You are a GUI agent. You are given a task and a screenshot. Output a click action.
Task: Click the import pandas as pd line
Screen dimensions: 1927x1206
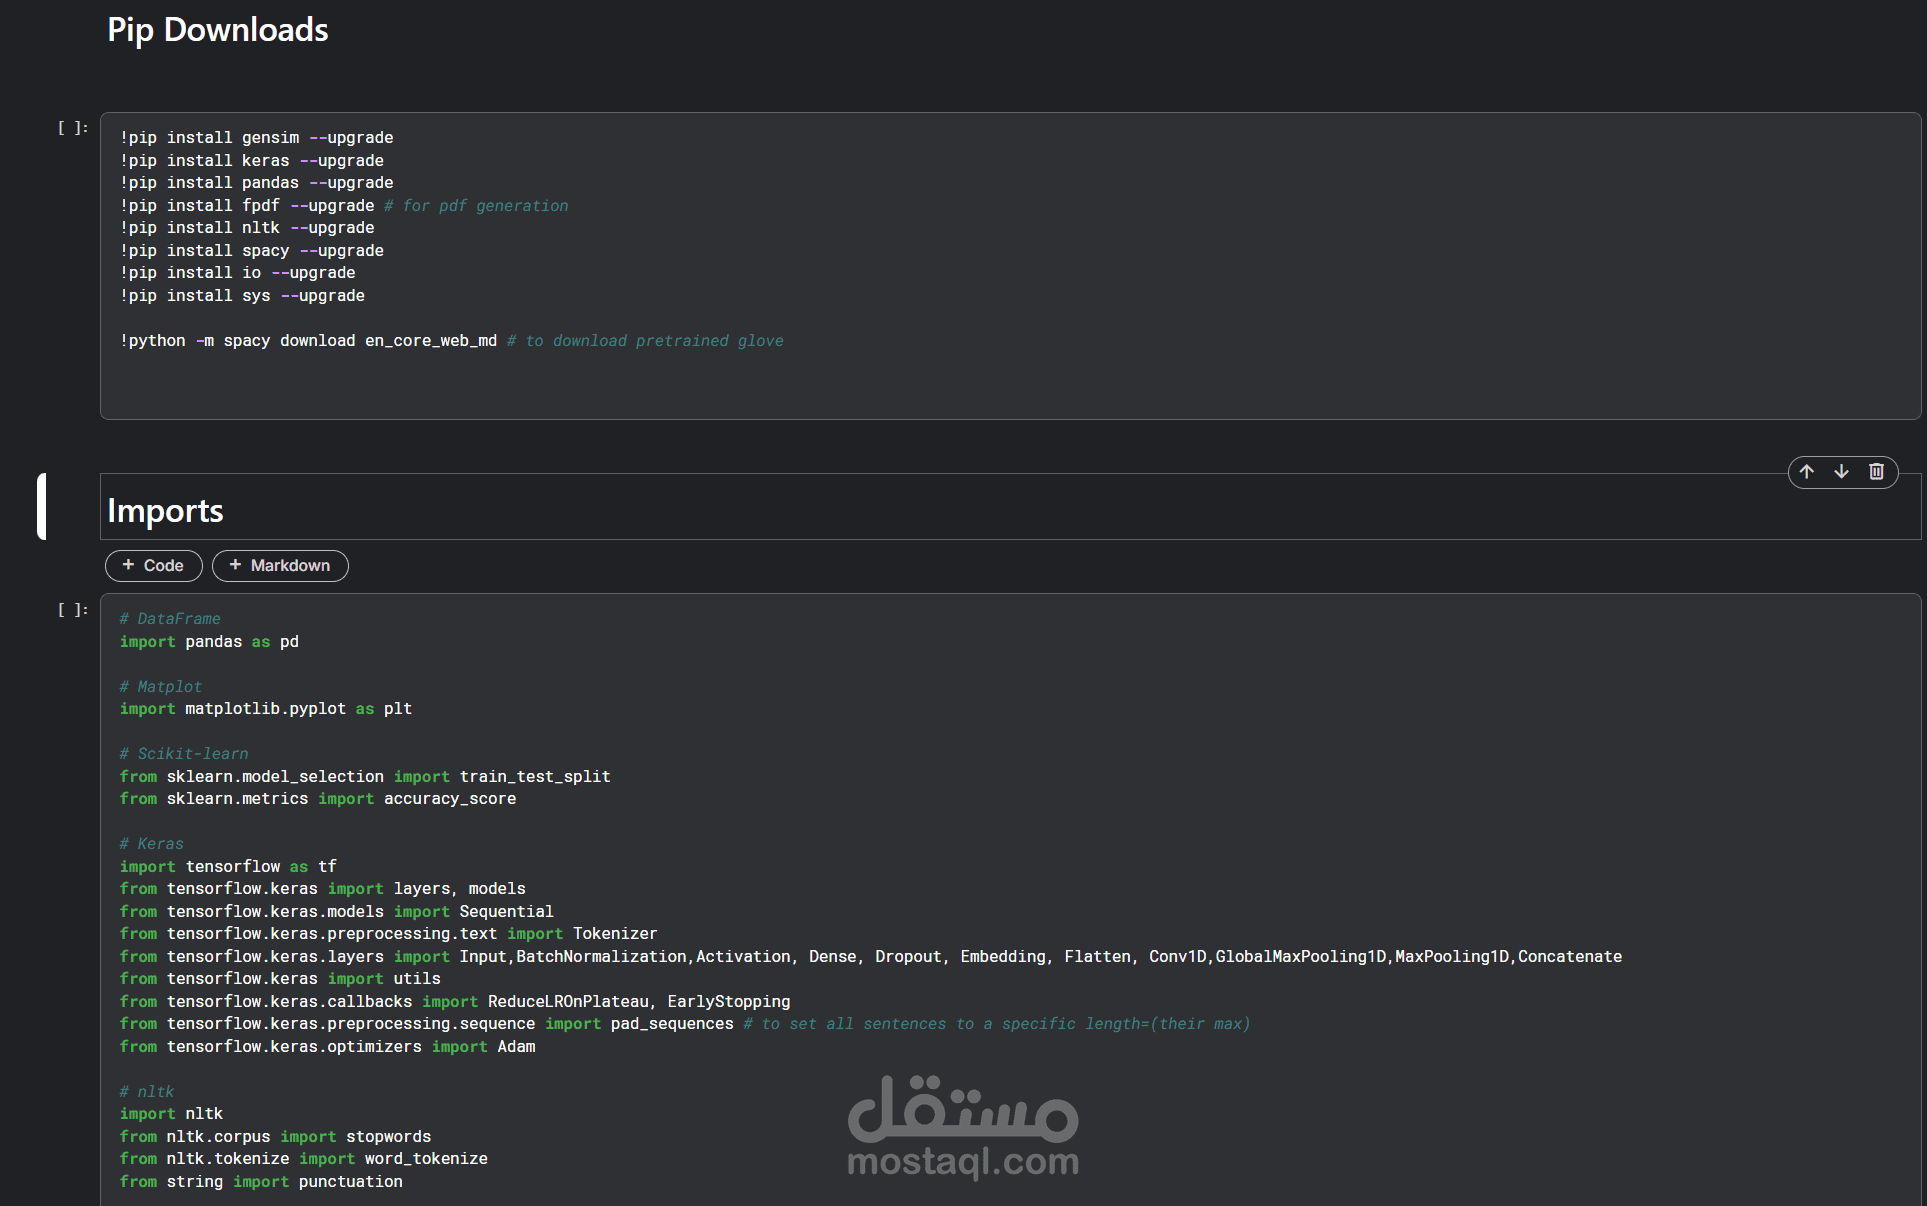(209, 642)
